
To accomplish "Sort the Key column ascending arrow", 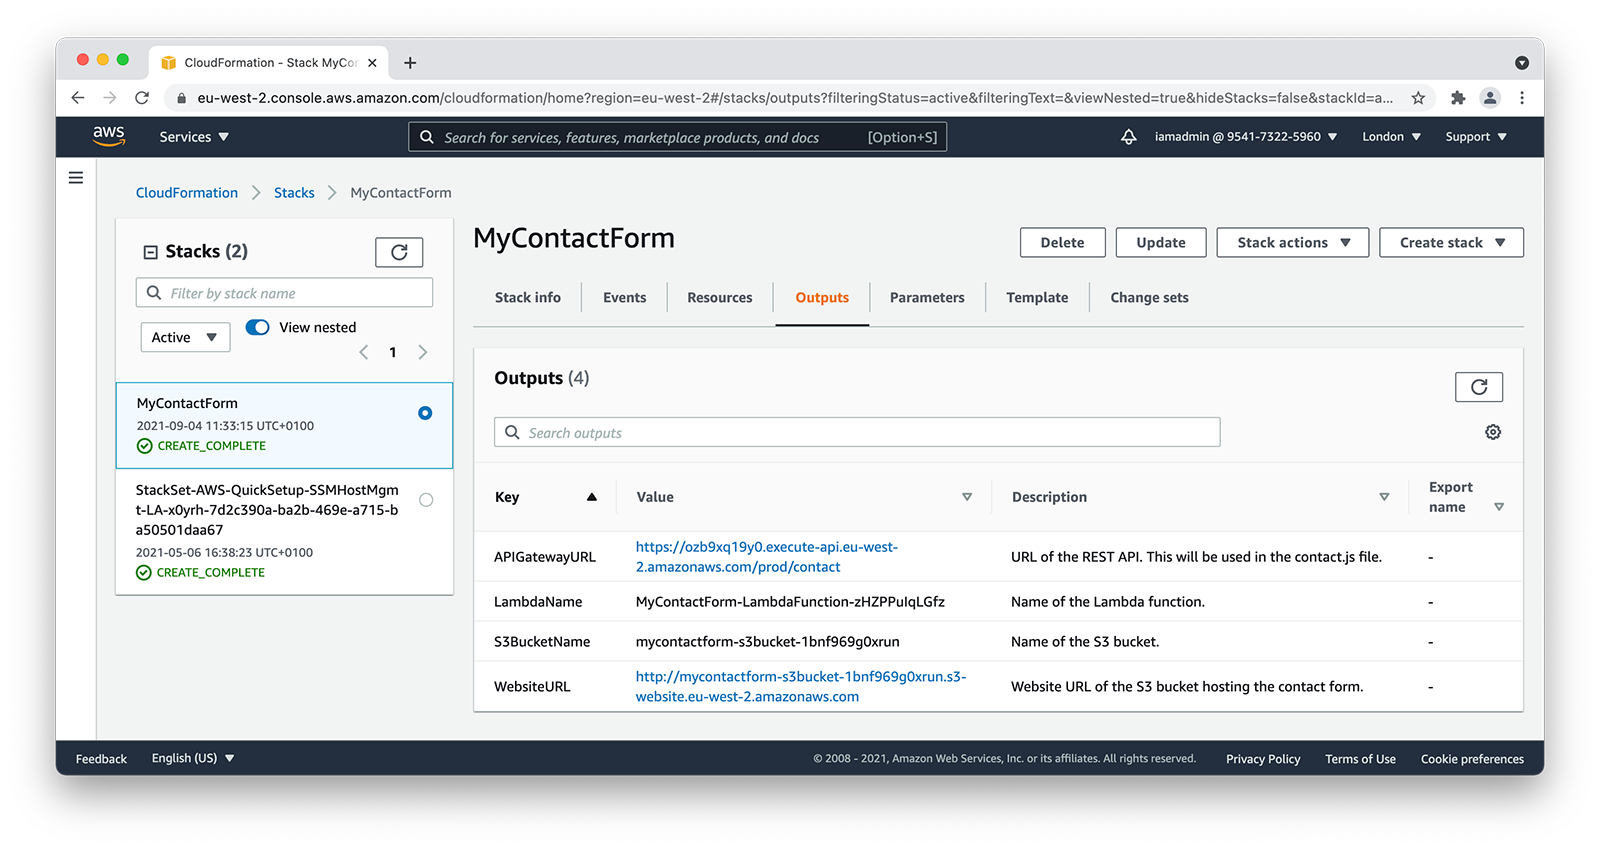I will point(592,497).
